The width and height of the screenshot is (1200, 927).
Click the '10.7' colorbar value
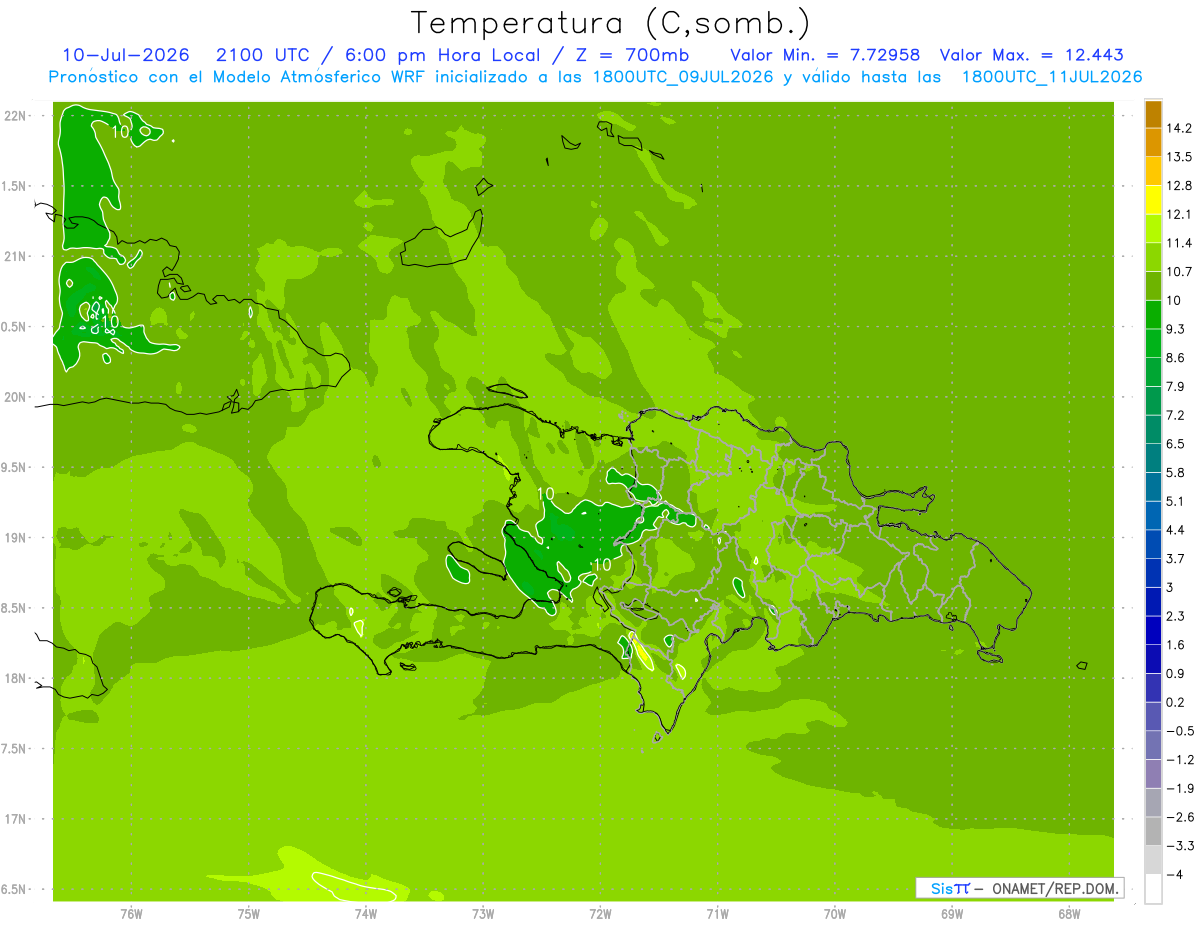[1179, 271]
